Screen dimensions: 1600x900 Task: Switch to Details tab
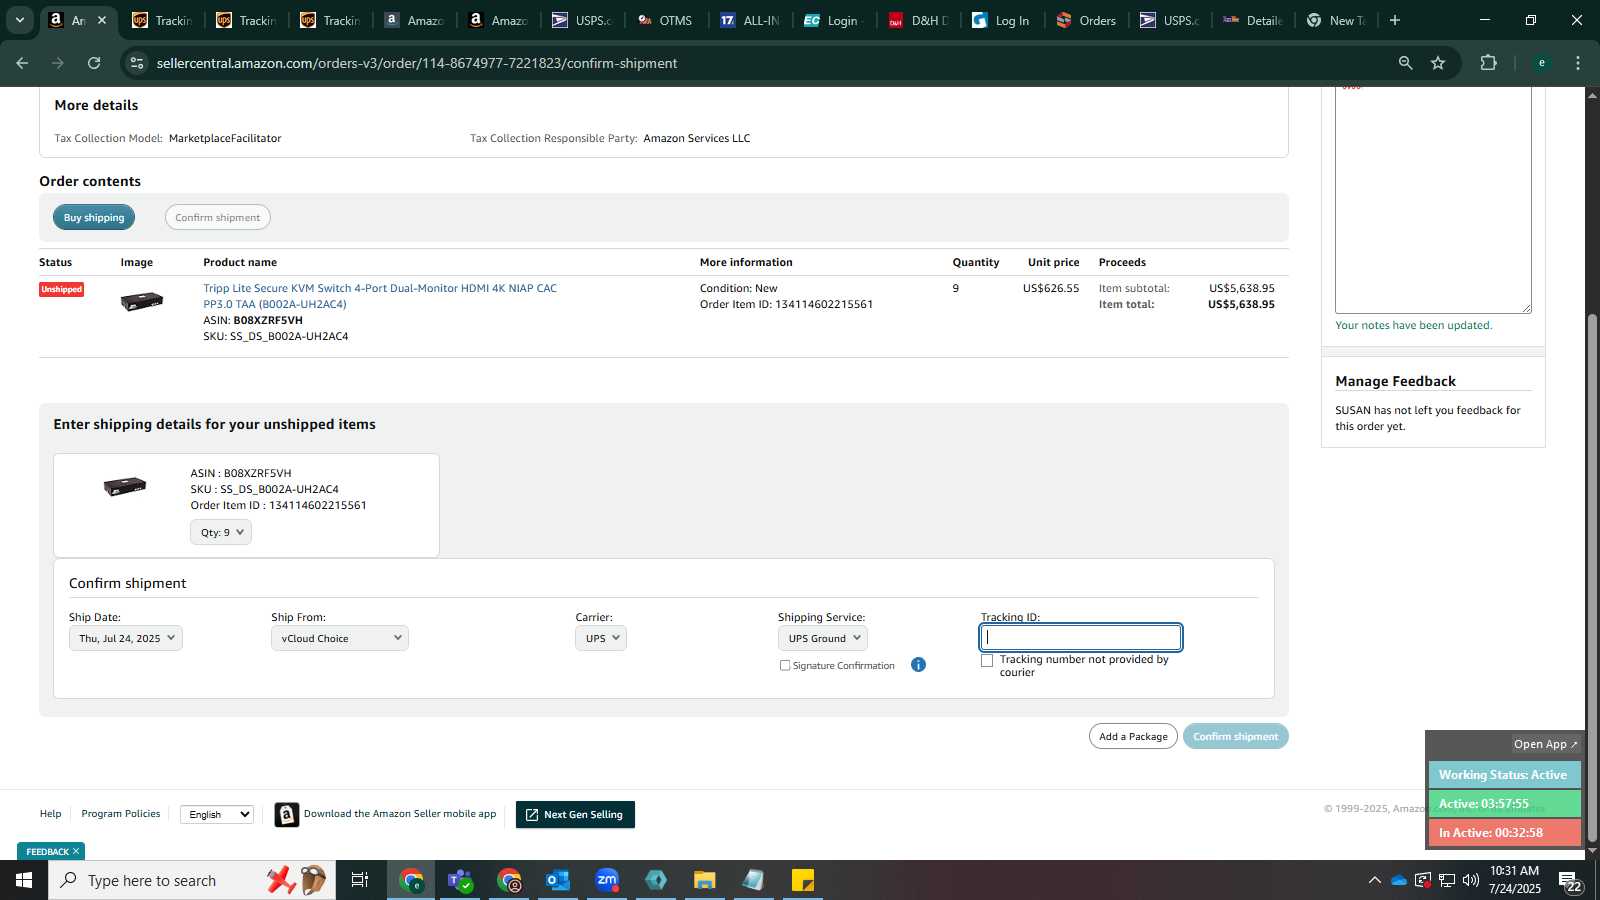[1253, 20]
